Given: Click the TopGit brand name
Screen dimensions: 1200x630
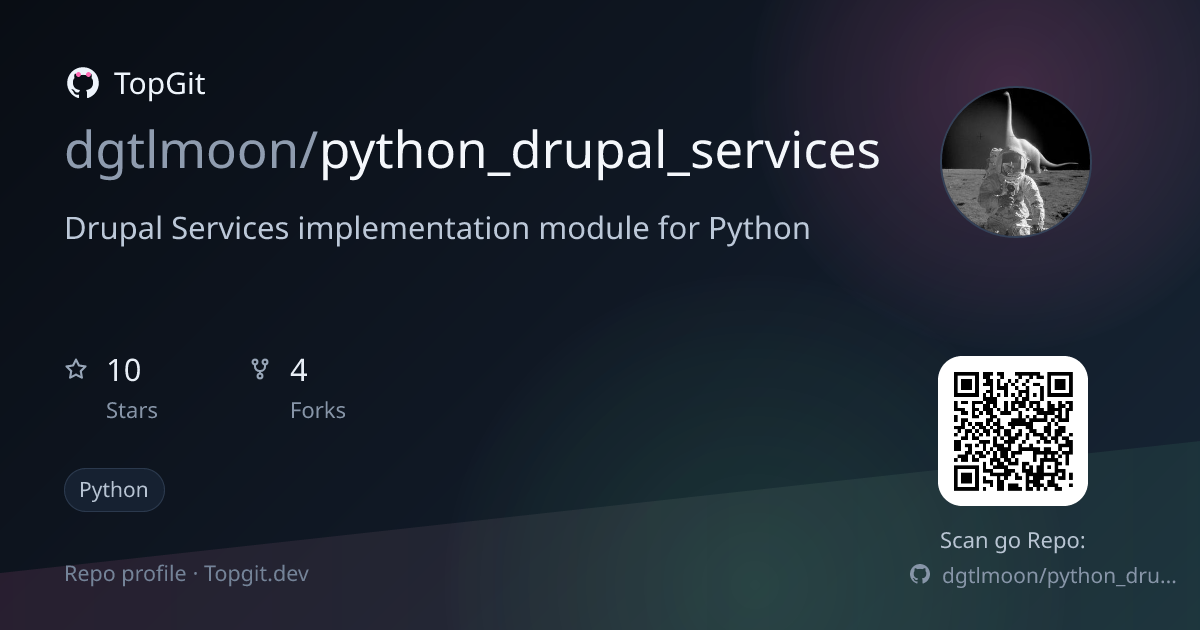Looking at the screenshot, I should tap(160, 84).
